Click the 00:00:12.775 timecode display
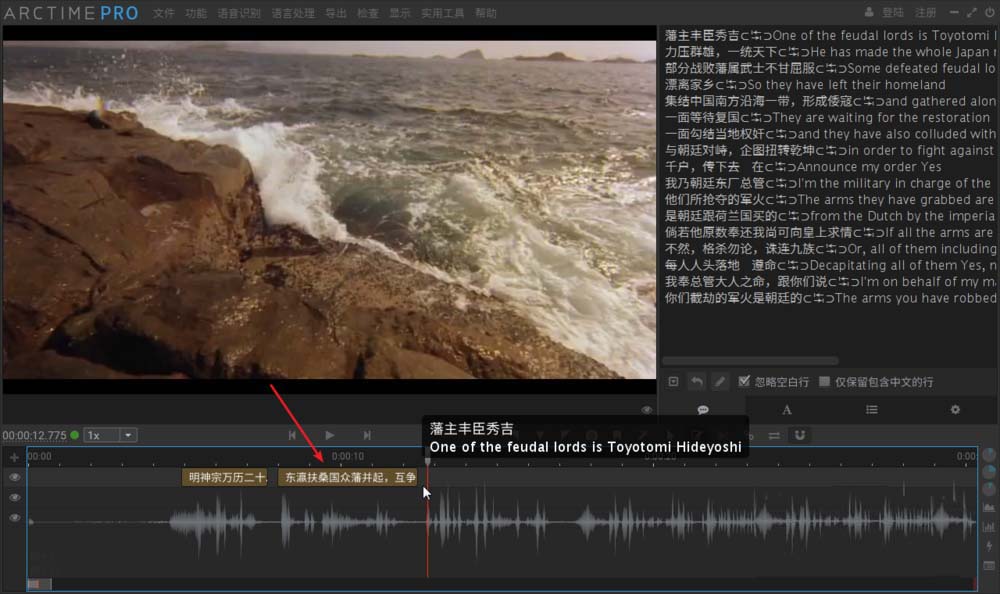The width and height of the screenshot is (1000, 594). (34, 435)
